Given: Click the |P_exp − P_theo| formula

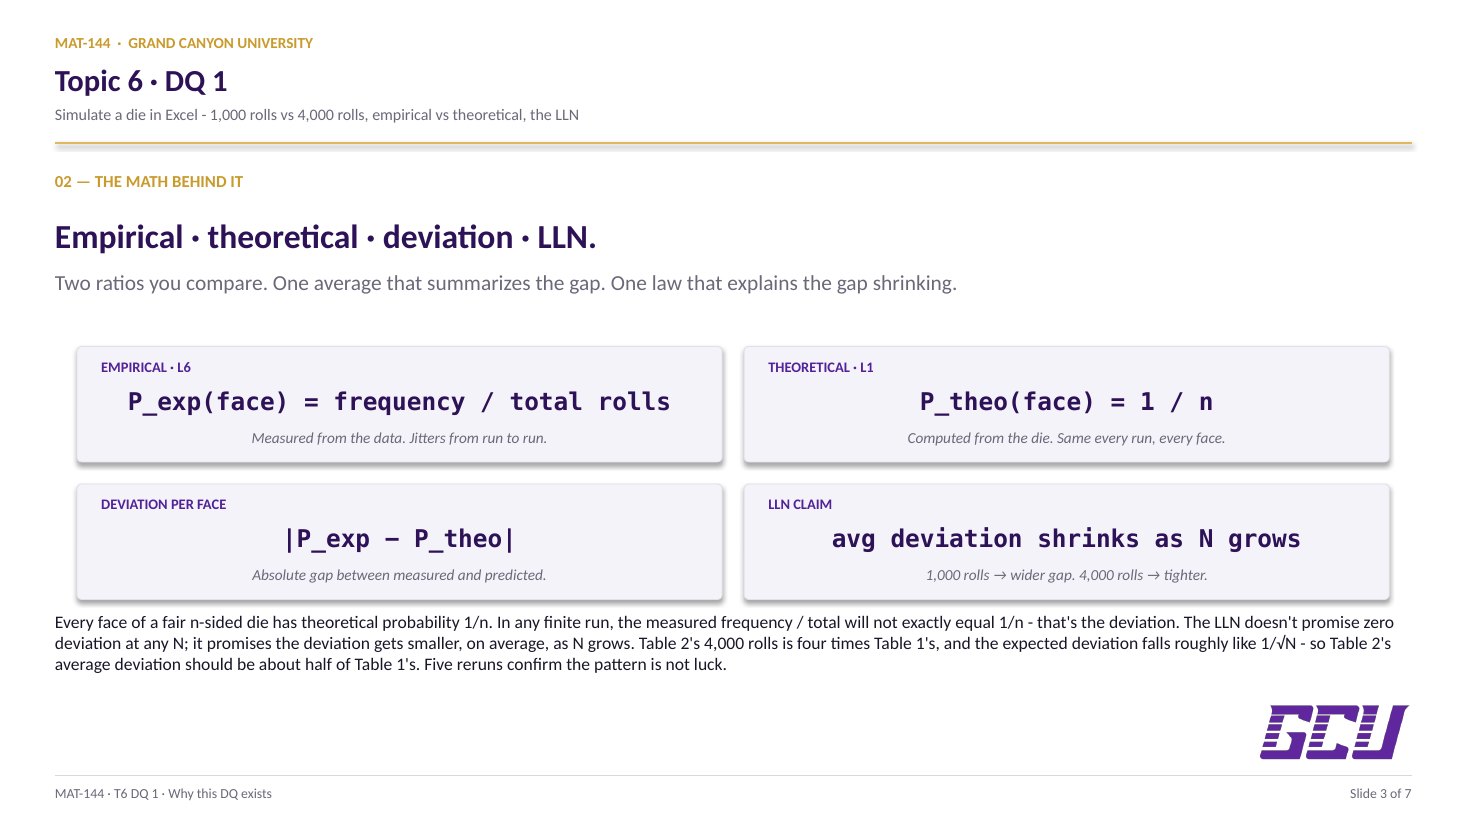Looking at the screenshot, I should coord(399,539).
